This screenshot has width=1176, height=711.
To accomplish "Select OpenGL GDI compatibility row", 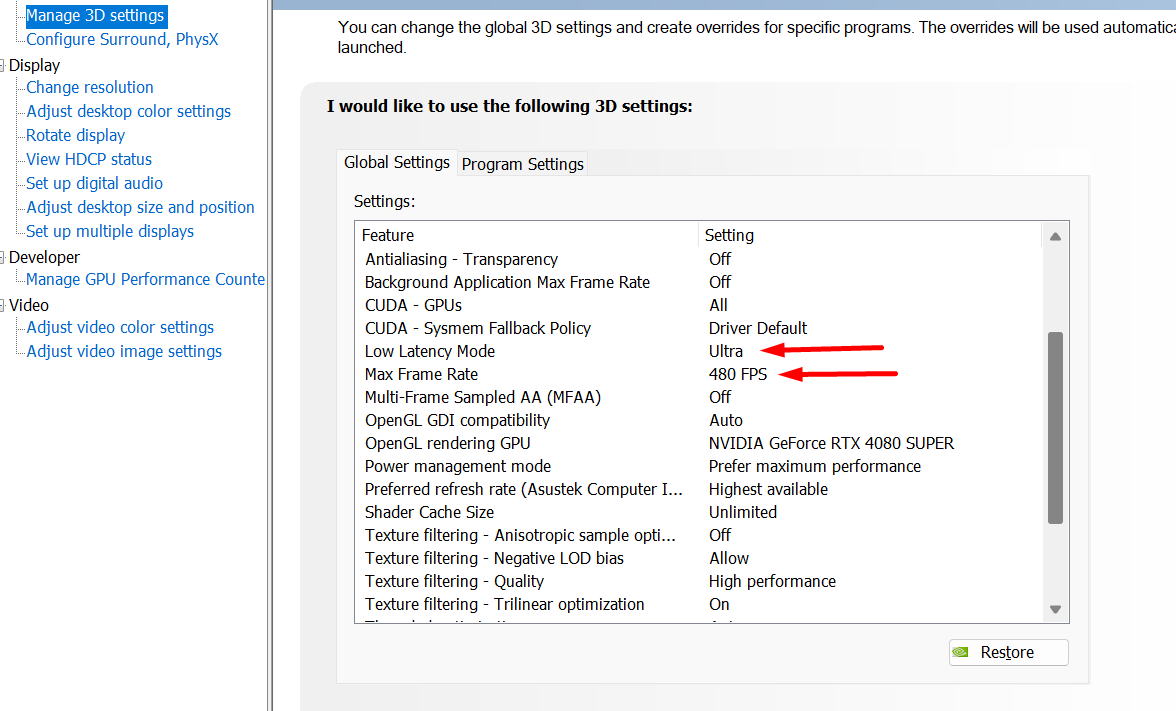I will coord(698,421).
